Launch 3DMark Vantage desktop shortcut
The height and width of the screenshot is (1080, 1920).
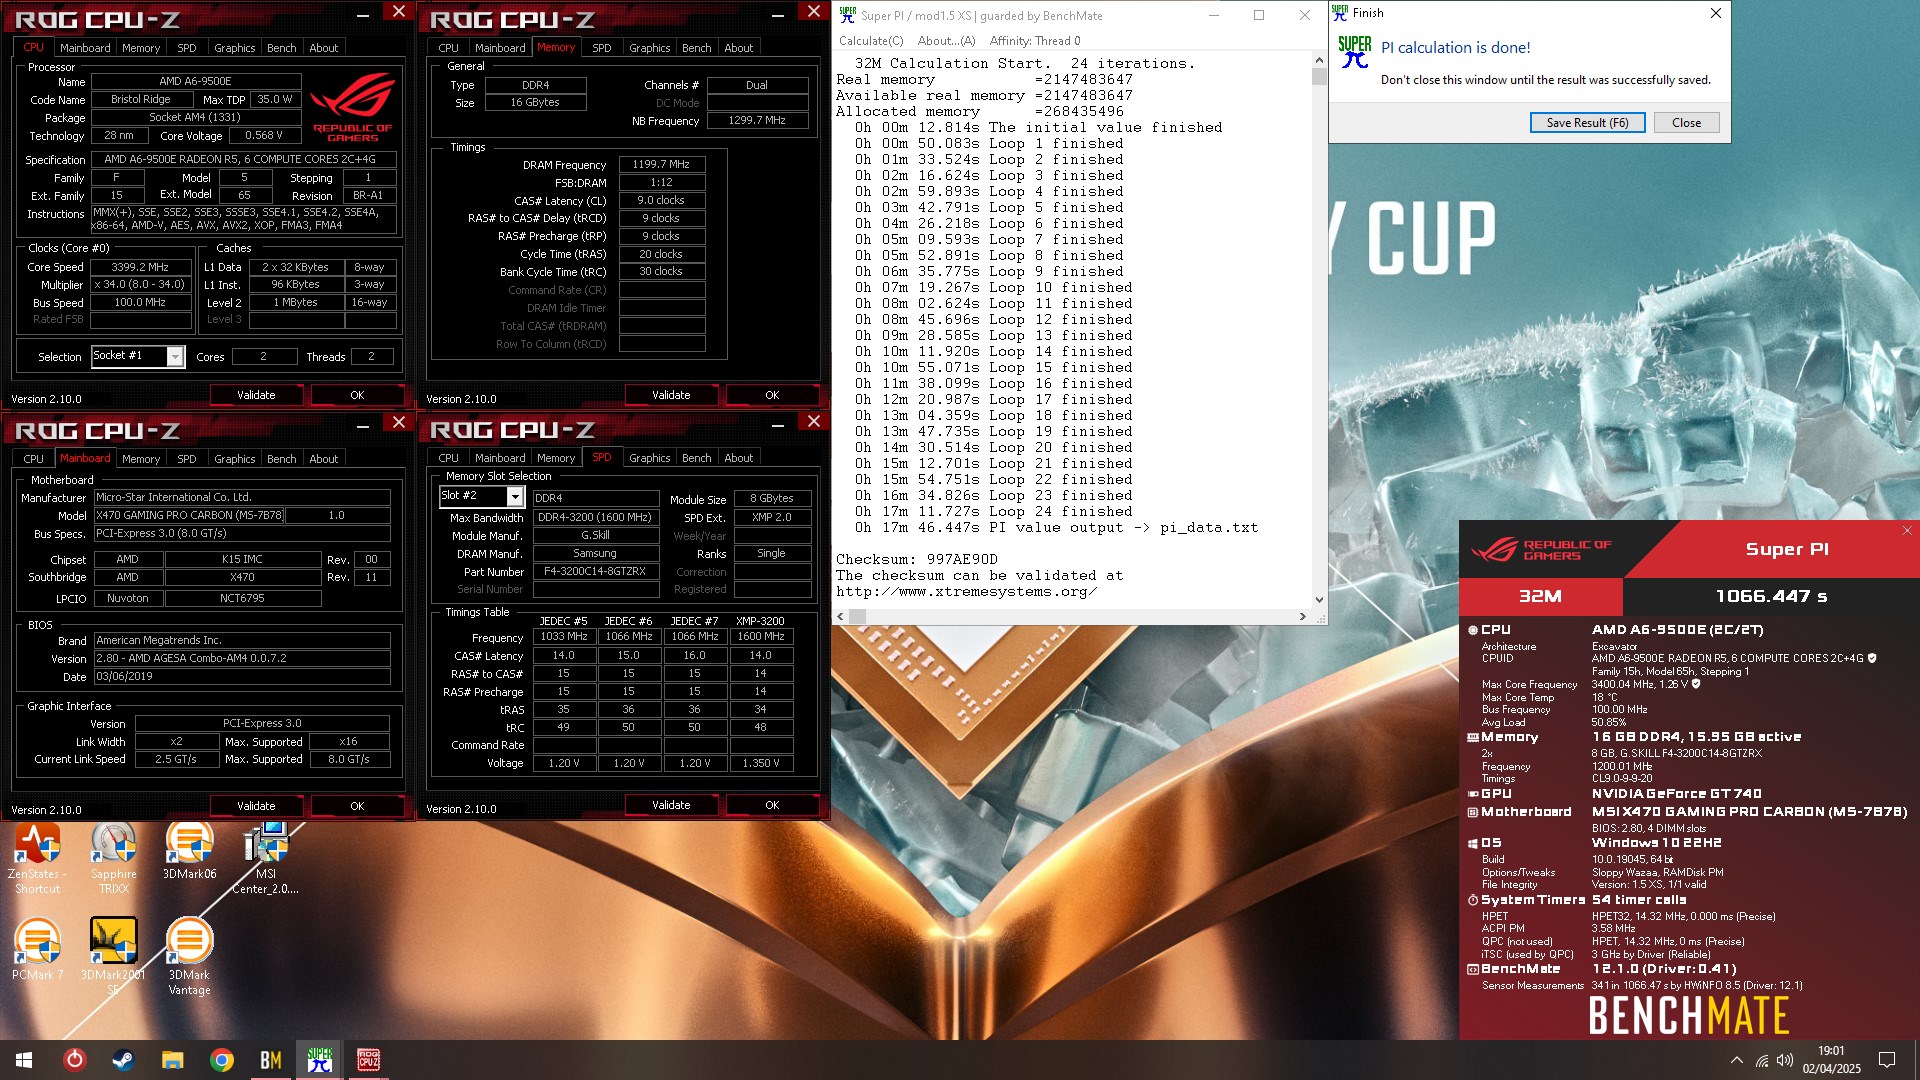coord(189,957)
